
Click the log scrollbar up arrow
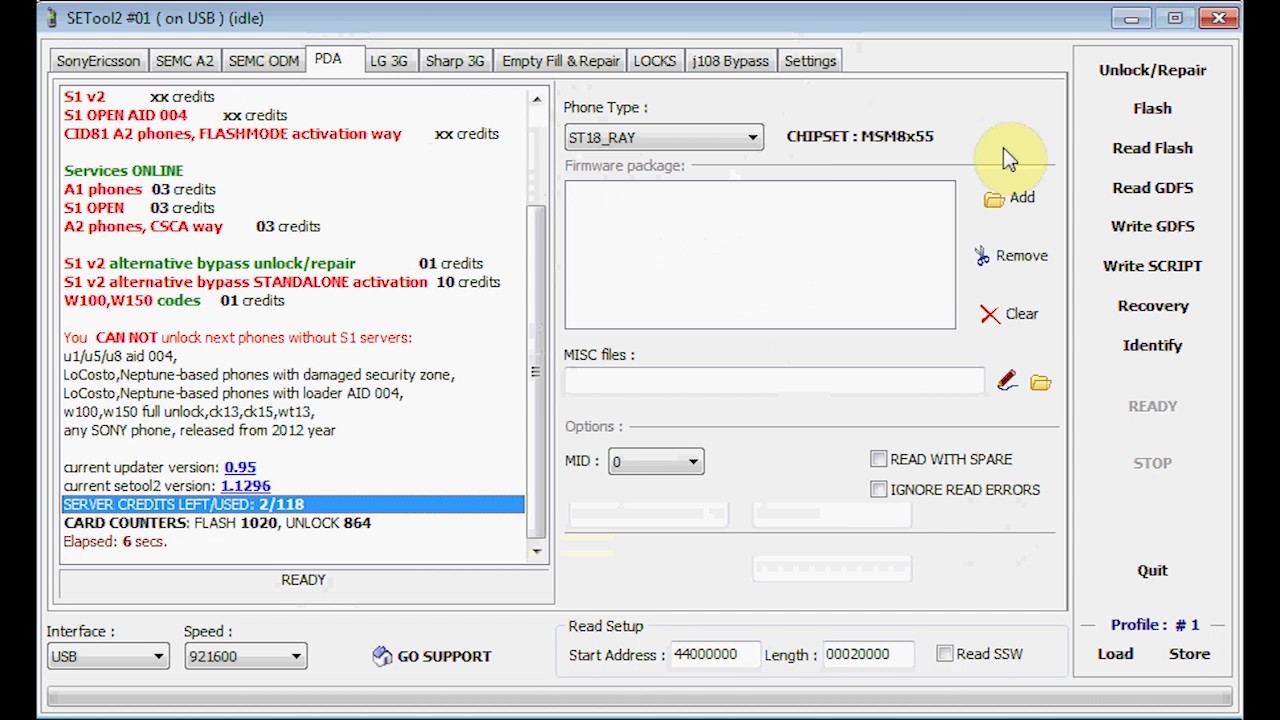tap(537, 99)
